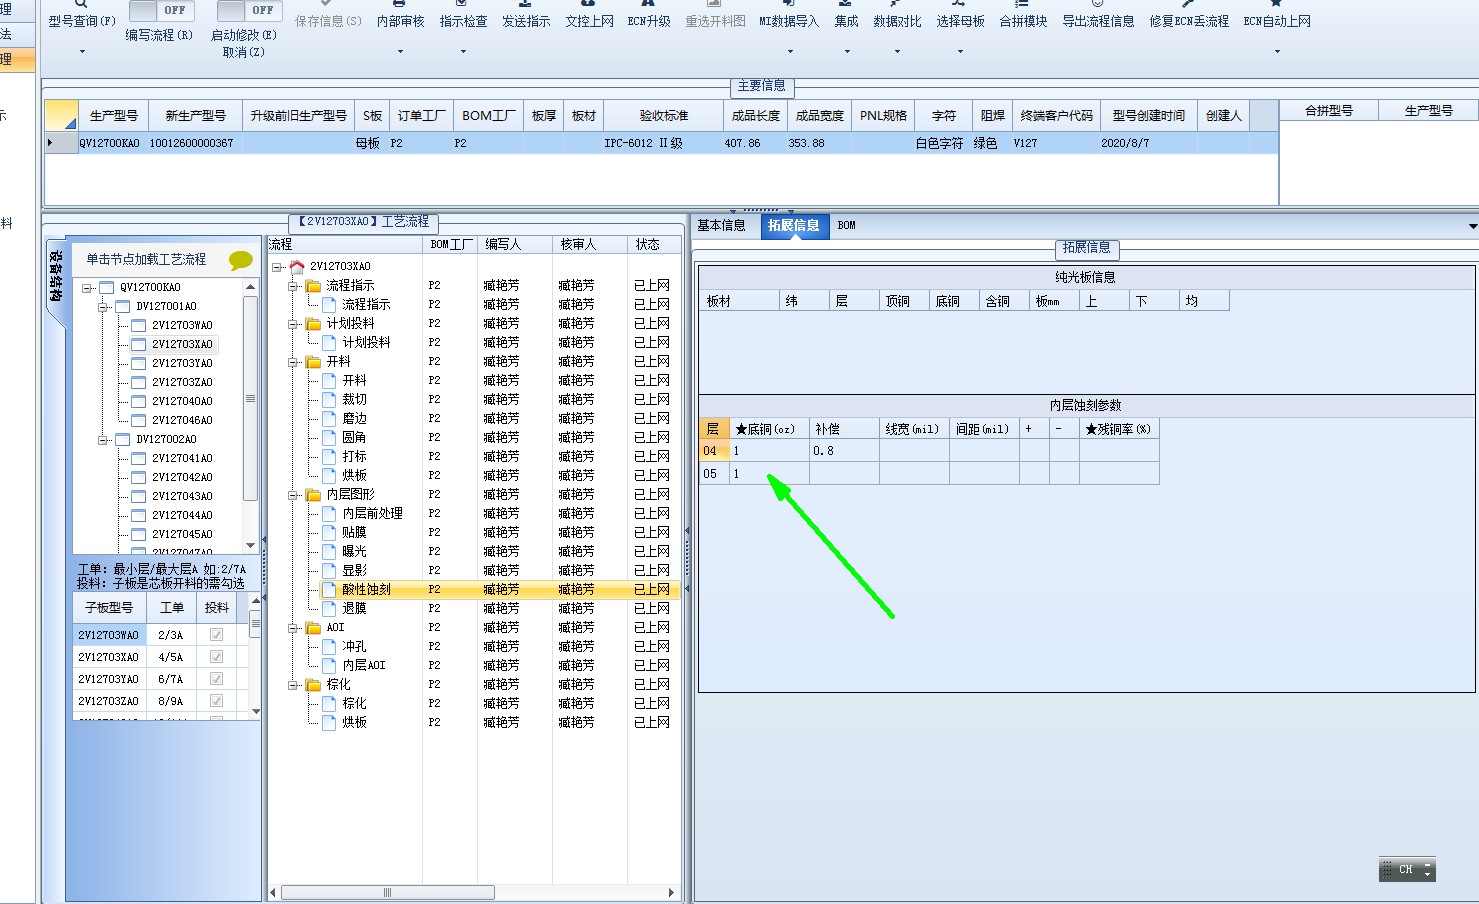The image size is (1479, 904).
Task: Collapse the DV127002A0 tree node
Action: click(103, 440)
